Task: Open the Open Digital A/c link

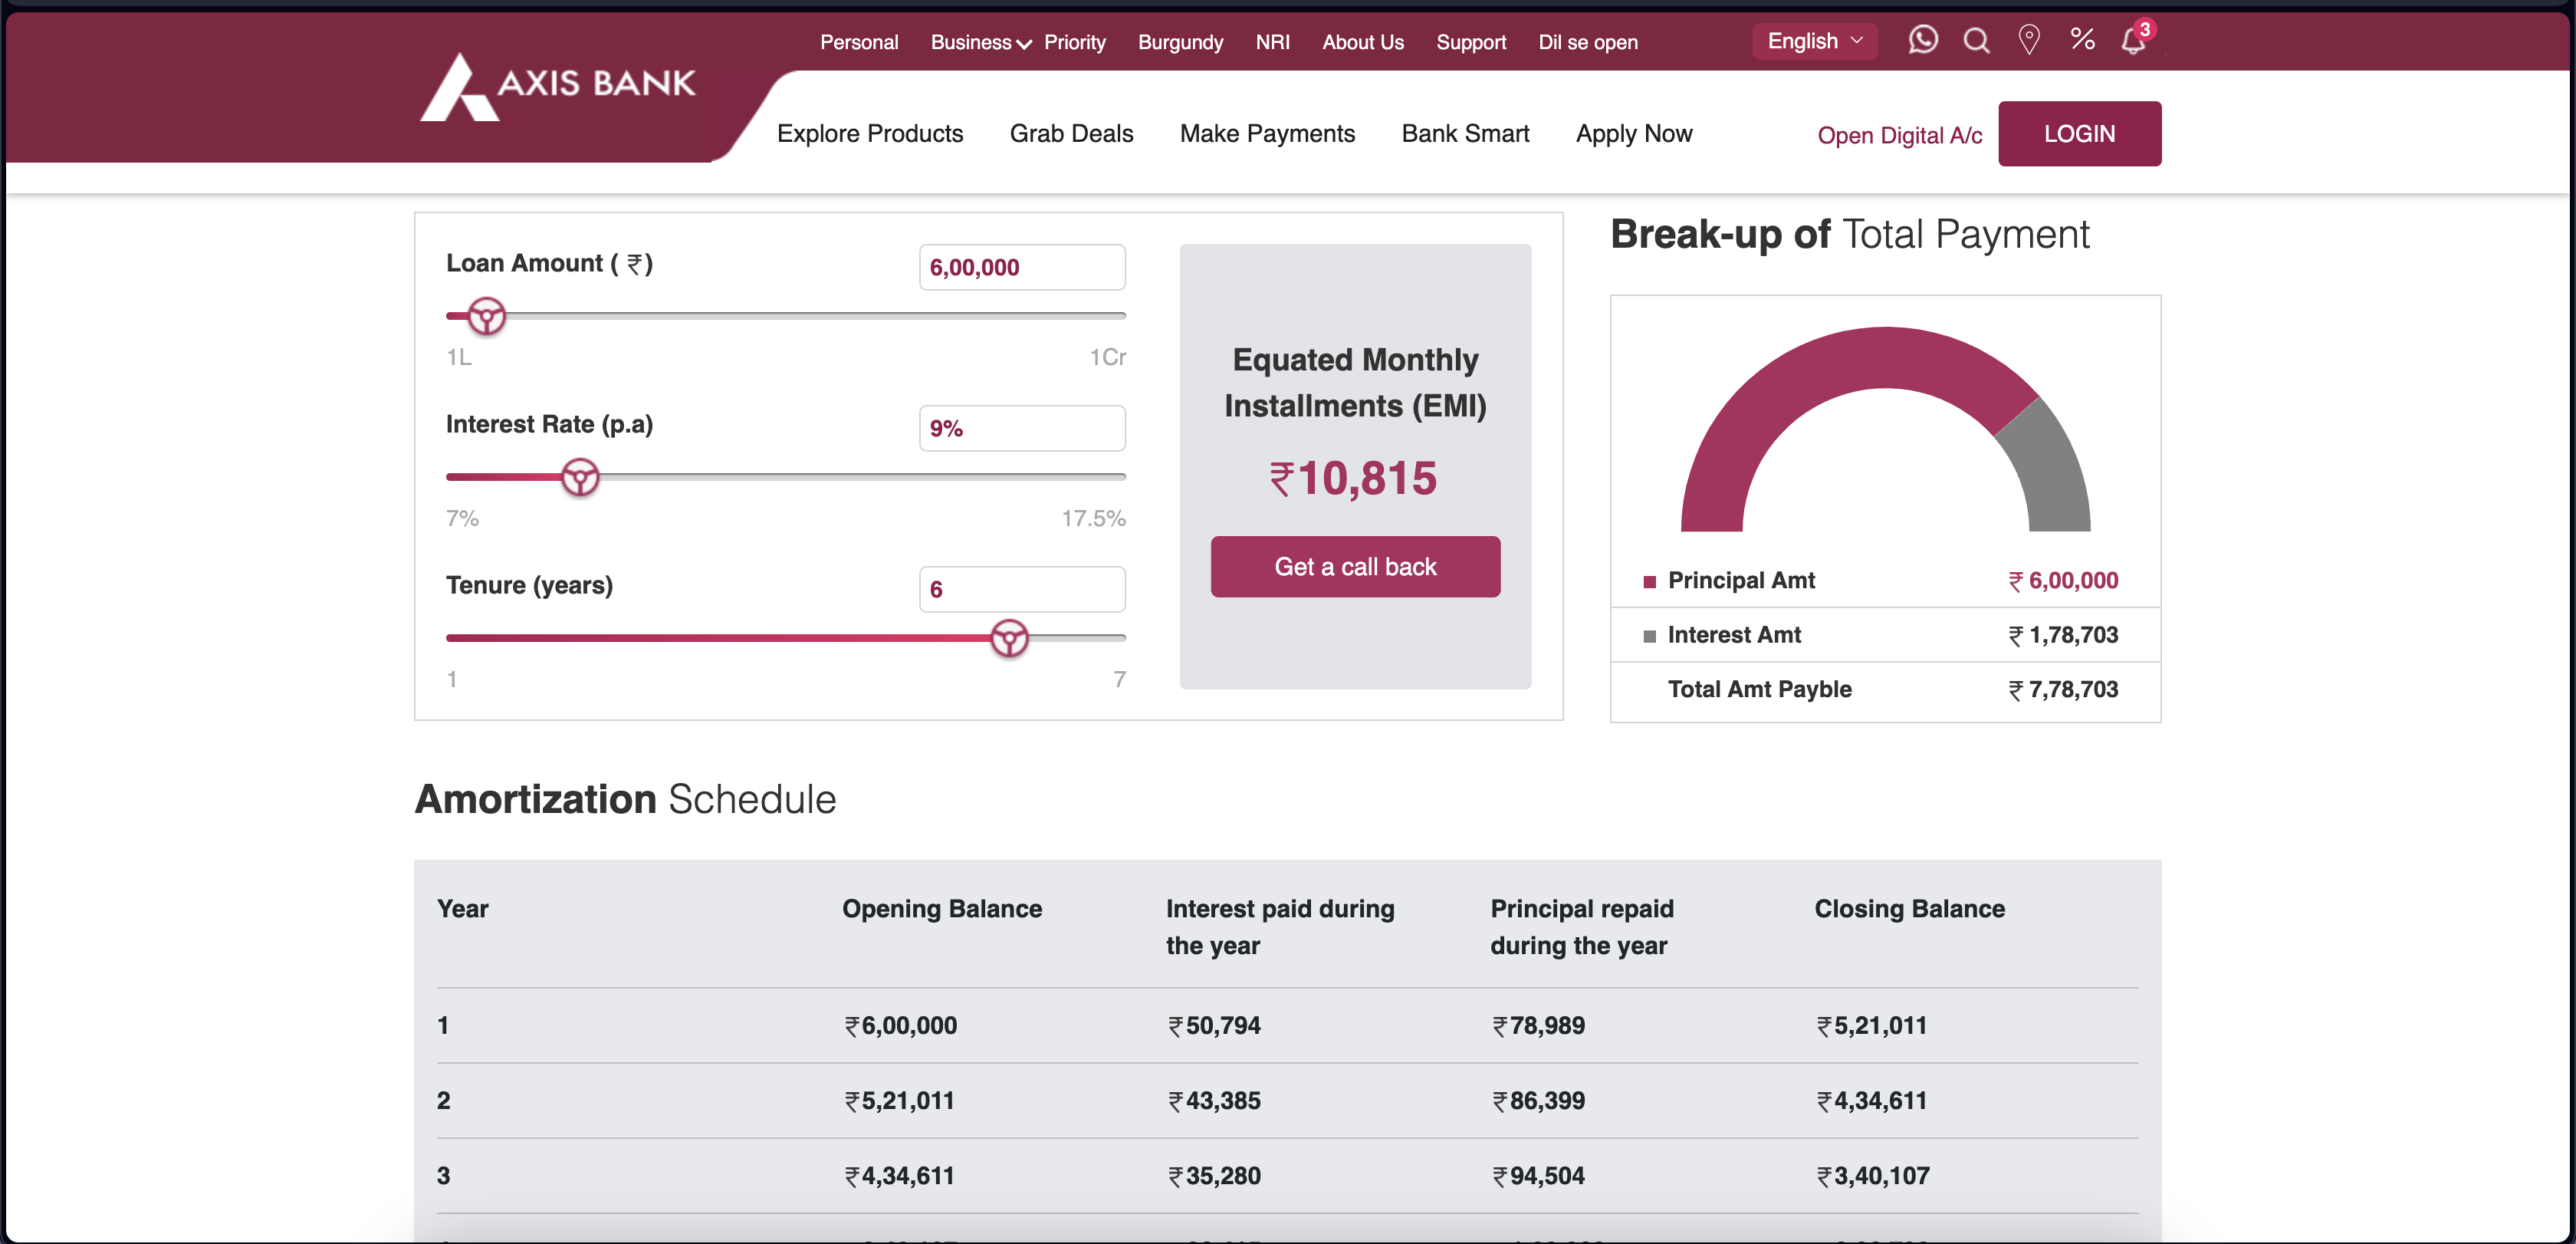Action: [x=1899, y=135]
